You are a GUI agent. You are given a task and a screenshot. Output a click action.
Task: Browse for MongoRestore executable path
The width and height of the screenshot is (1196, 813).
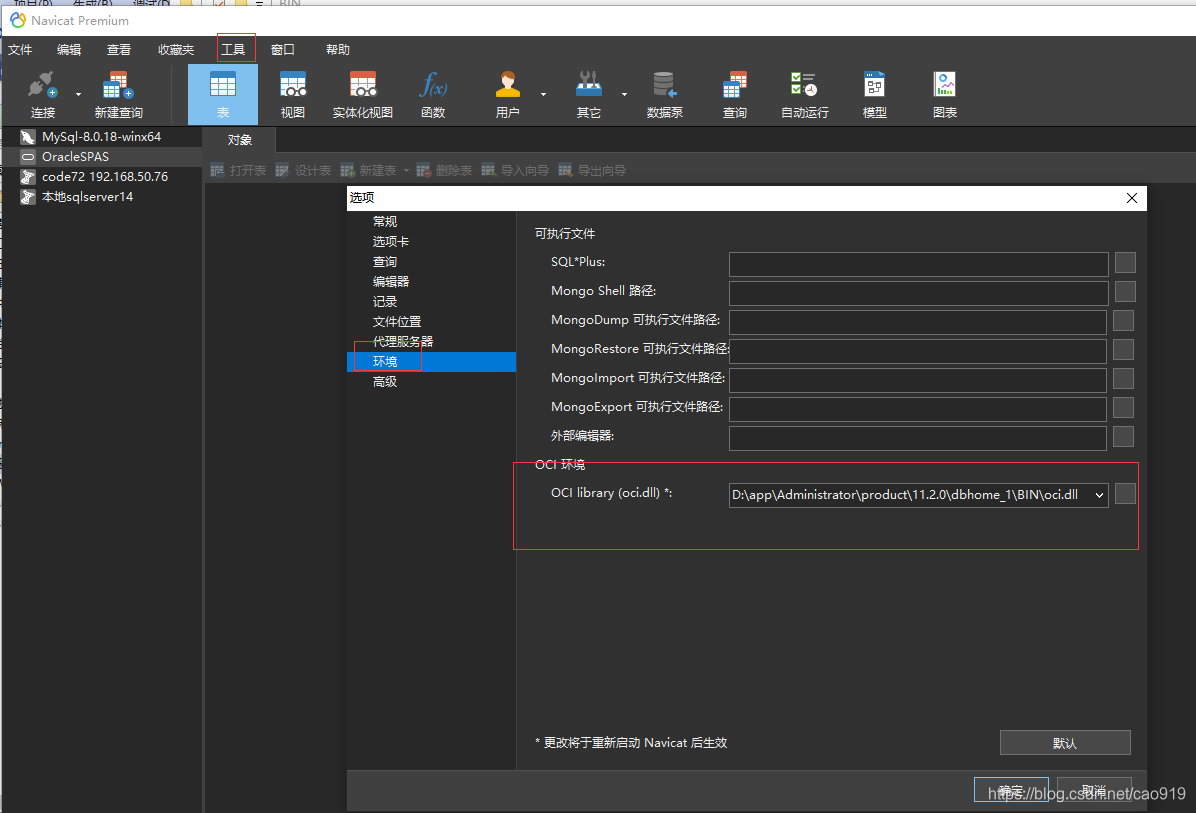[1123, 349]
